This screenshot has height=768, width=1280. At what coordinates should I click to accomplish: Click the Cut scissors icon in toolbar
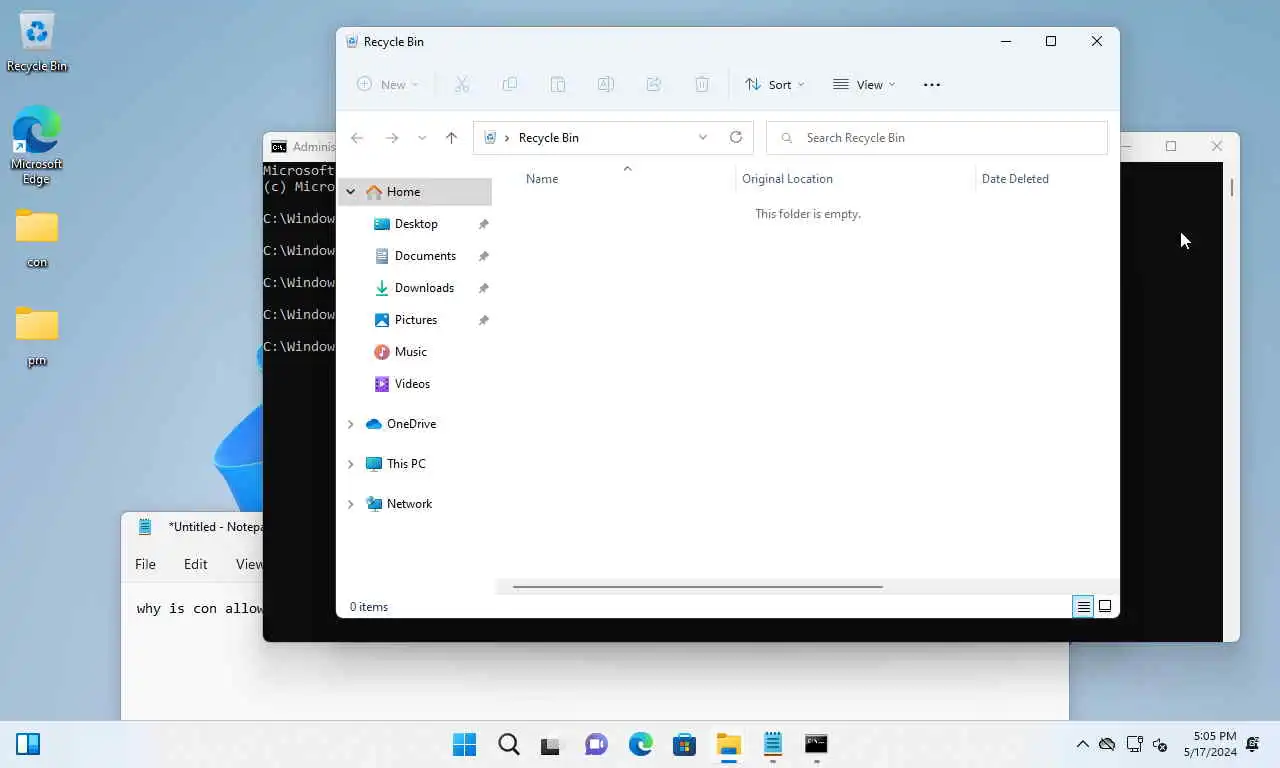462,85
